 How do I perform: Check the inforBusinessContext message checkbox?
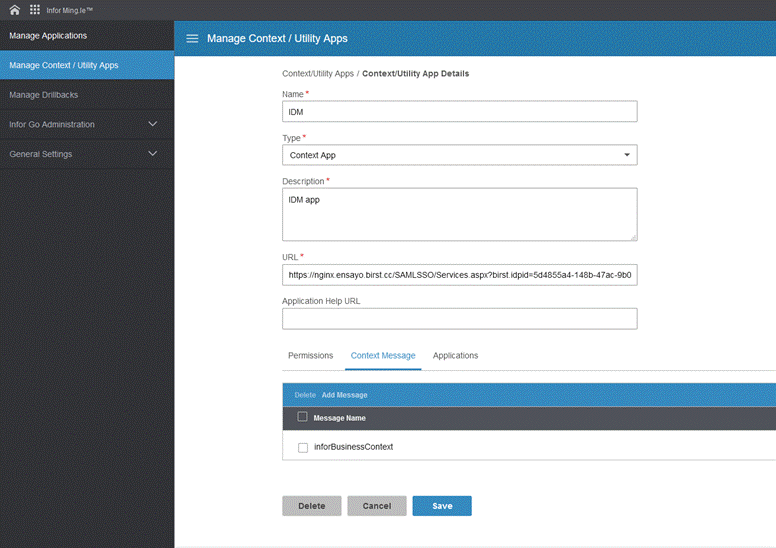pyautogui.click(x=303, y=447)
